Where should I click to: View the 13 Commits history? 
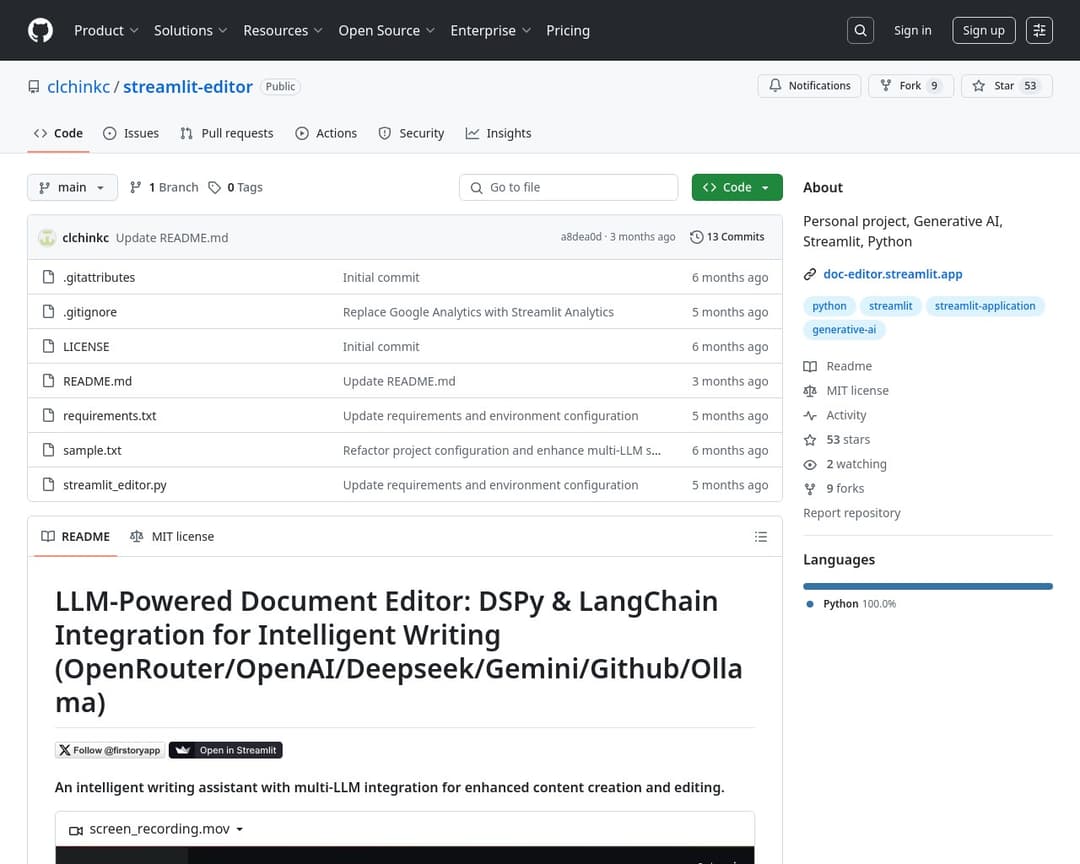[727, 237]
